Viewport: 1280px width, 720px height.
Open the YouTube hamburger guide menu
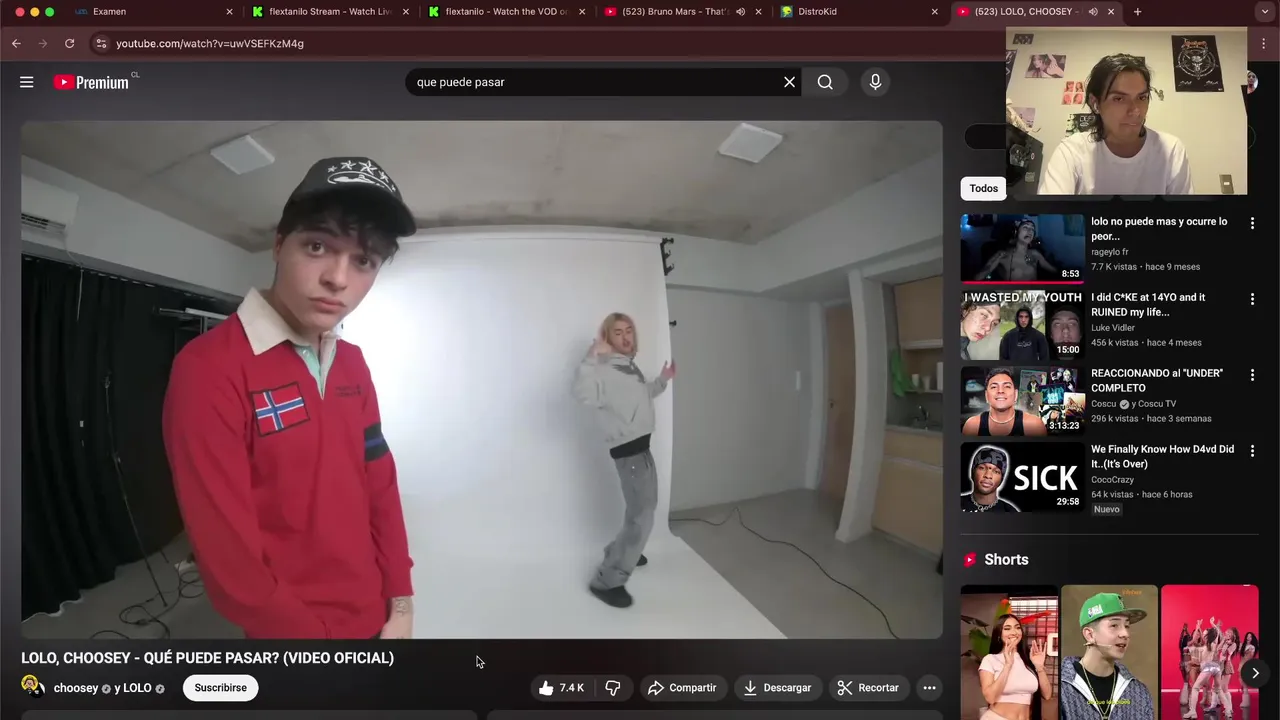[27, 82]
